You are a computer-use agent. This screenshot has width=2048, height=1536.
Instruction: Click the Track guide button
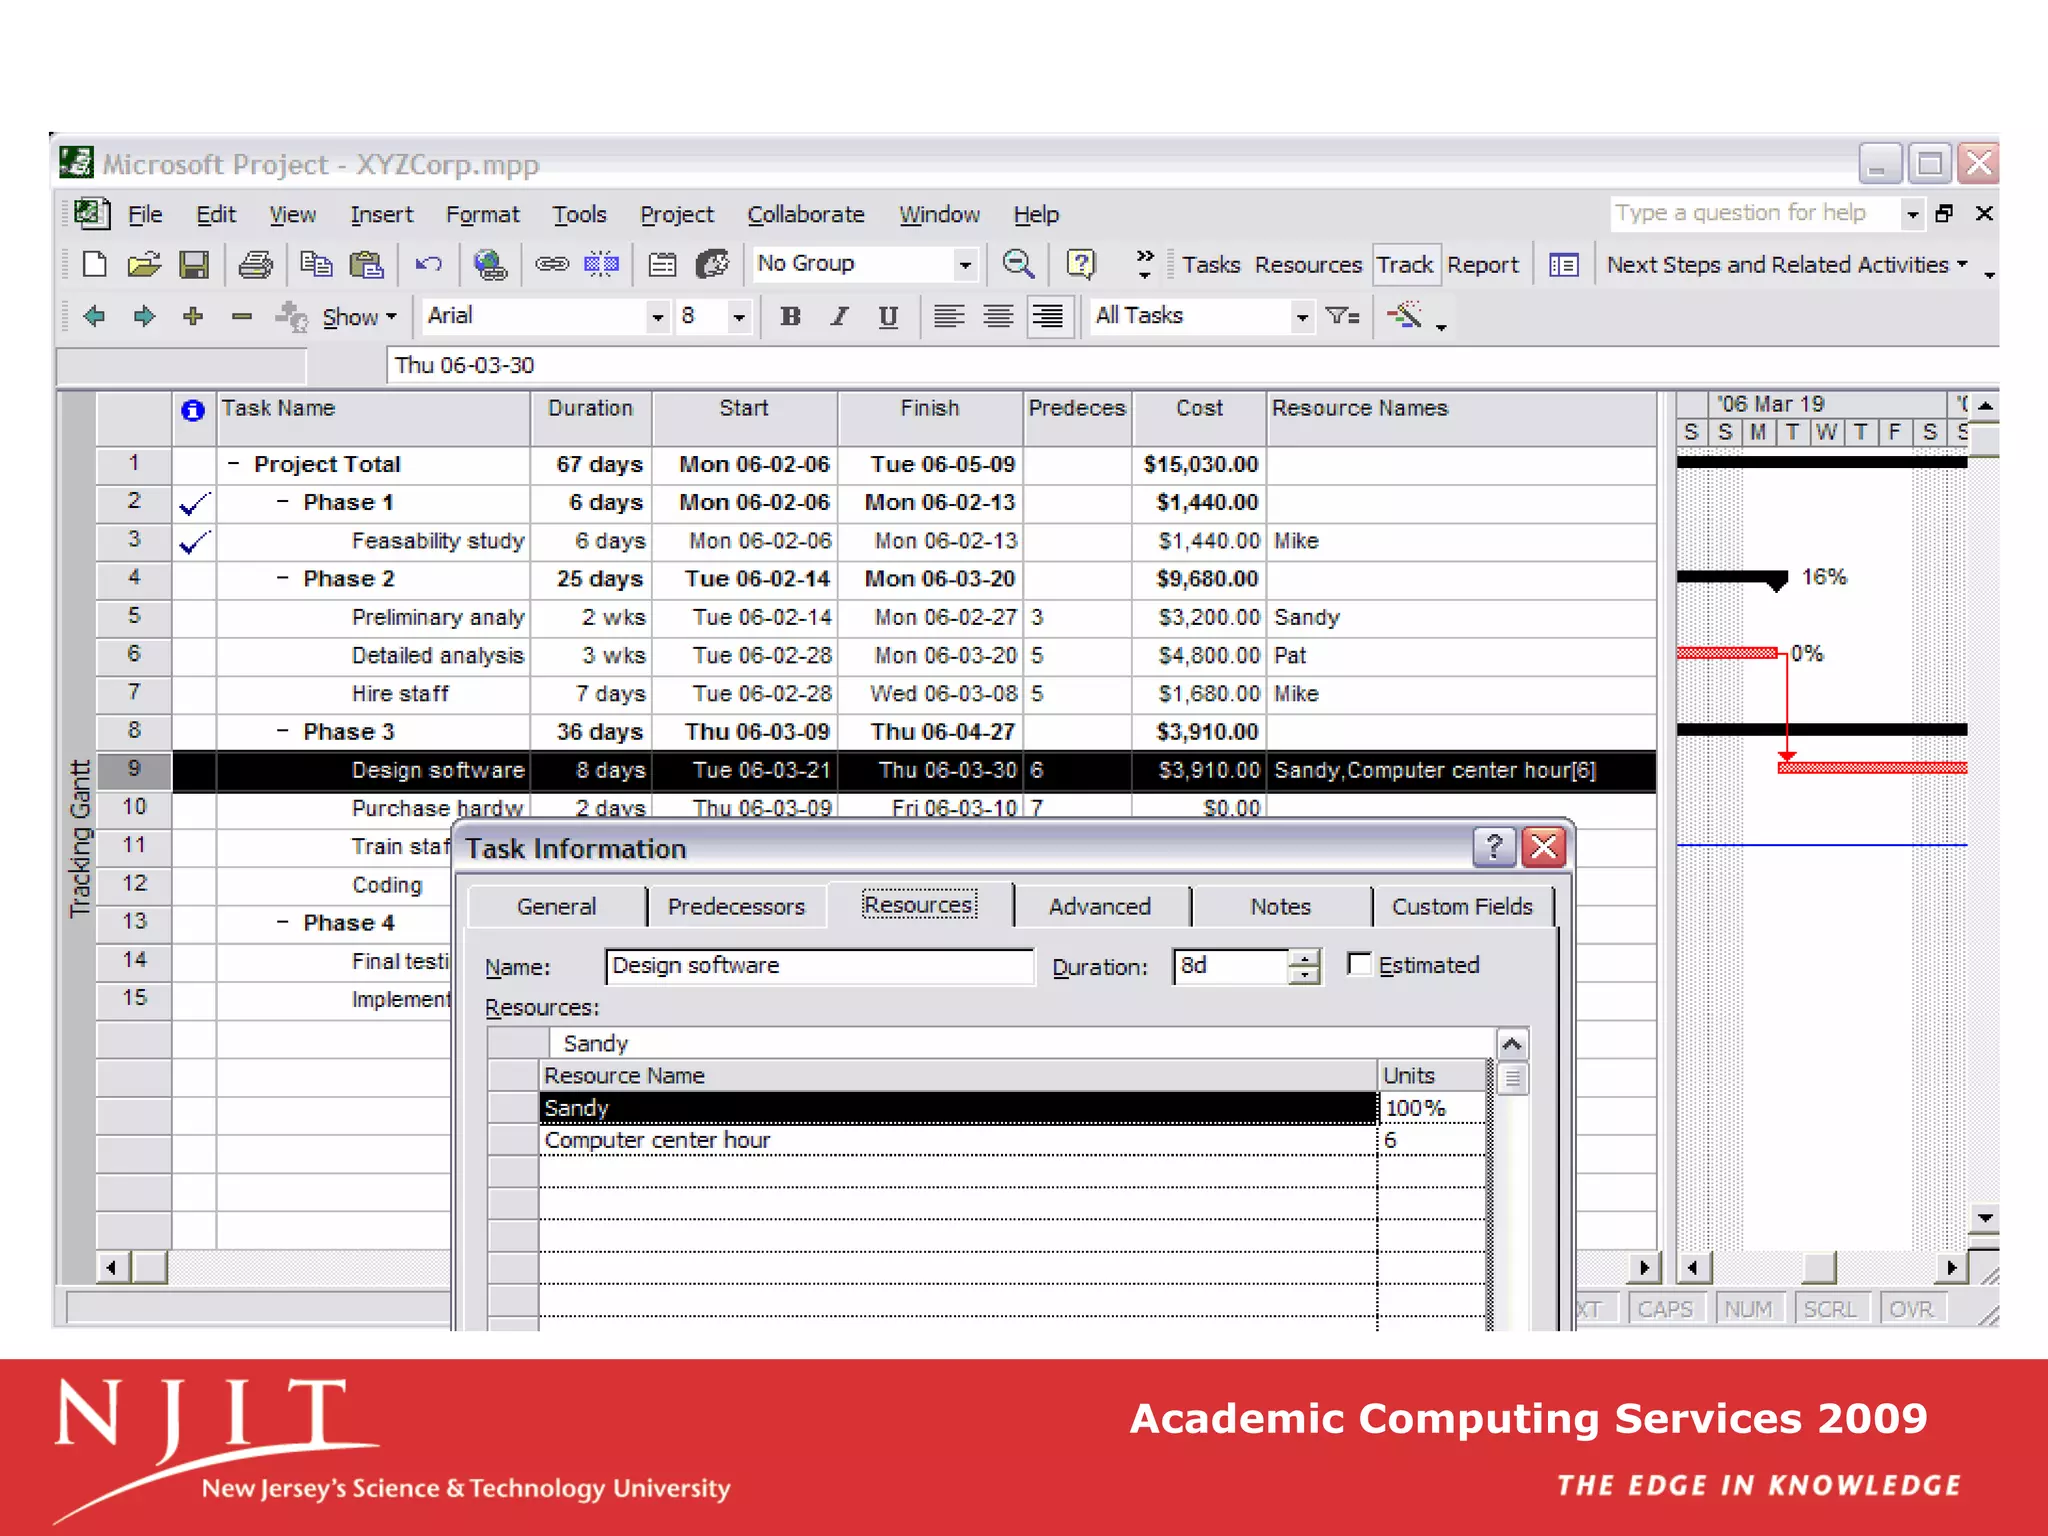[x=1405, y=265]
